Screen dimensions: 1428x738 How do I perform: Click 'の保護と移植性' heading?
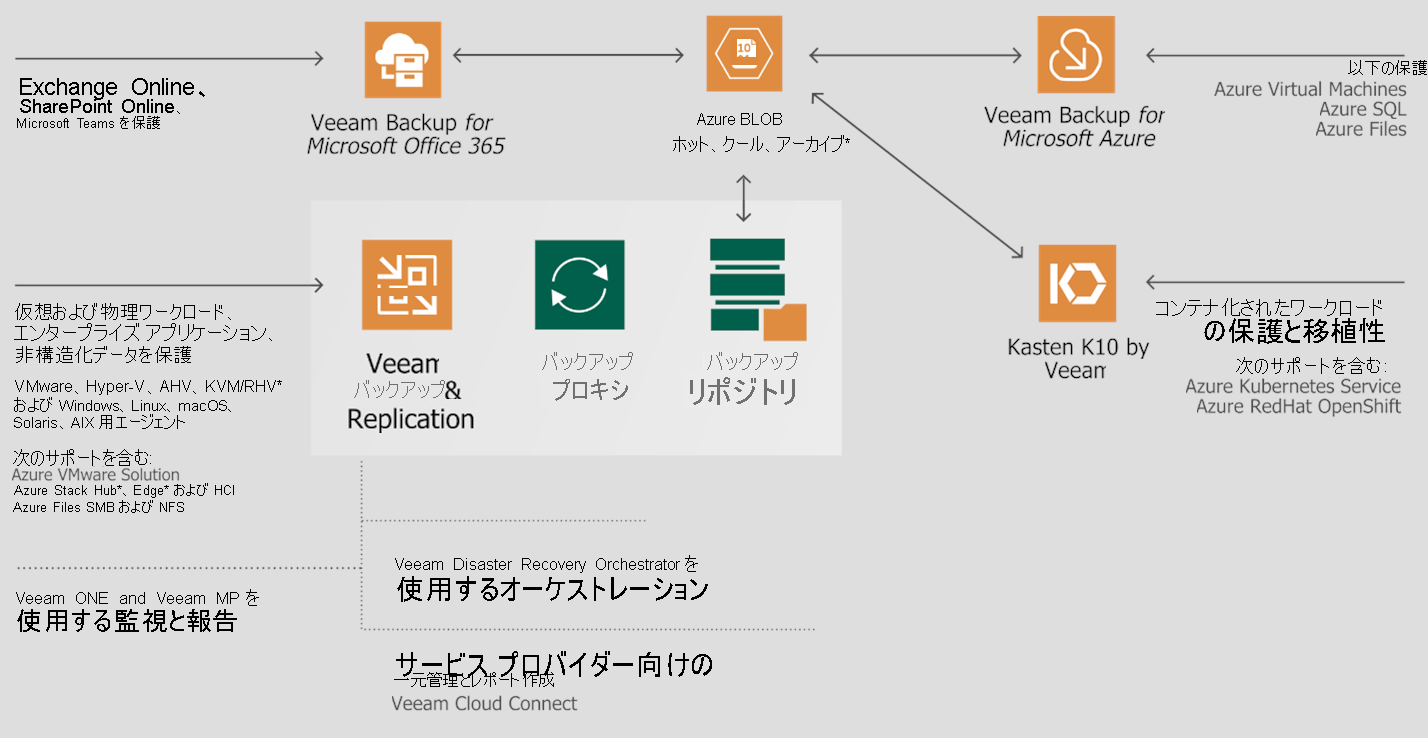[1293, 331]
